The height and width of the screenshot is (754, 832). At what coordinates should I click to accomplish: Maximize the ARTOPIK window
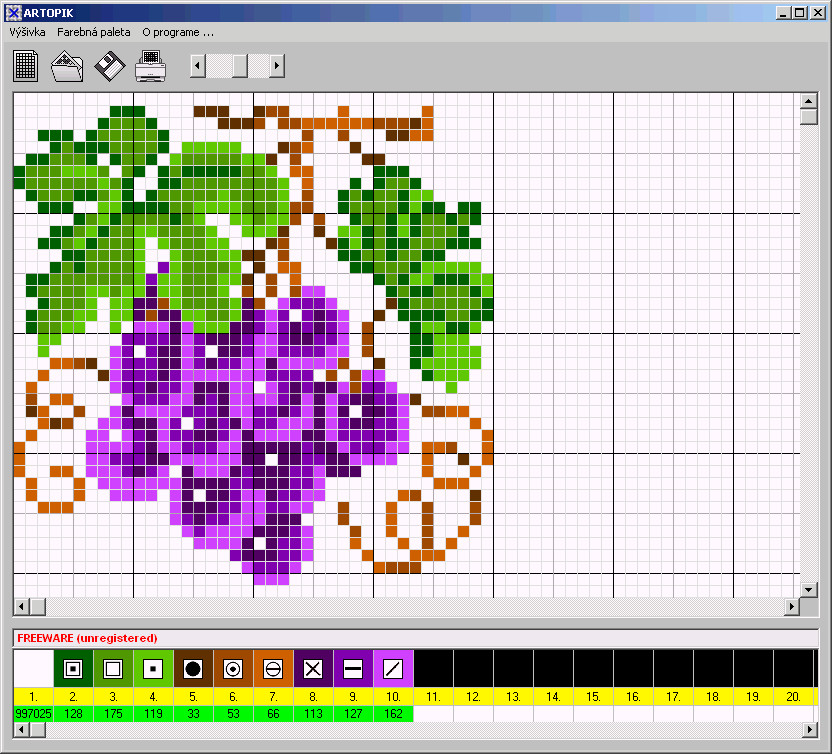799,13
